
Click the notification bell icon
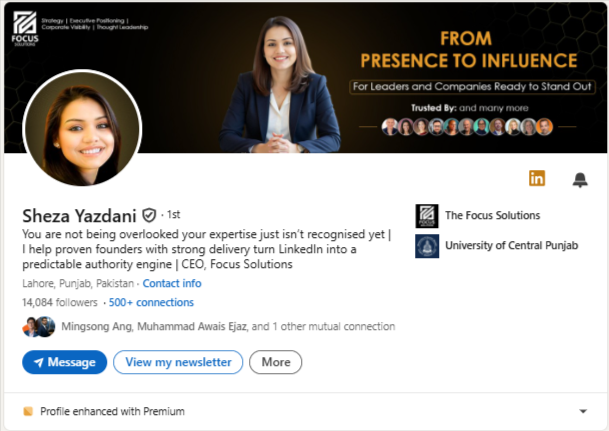(580, 179)
